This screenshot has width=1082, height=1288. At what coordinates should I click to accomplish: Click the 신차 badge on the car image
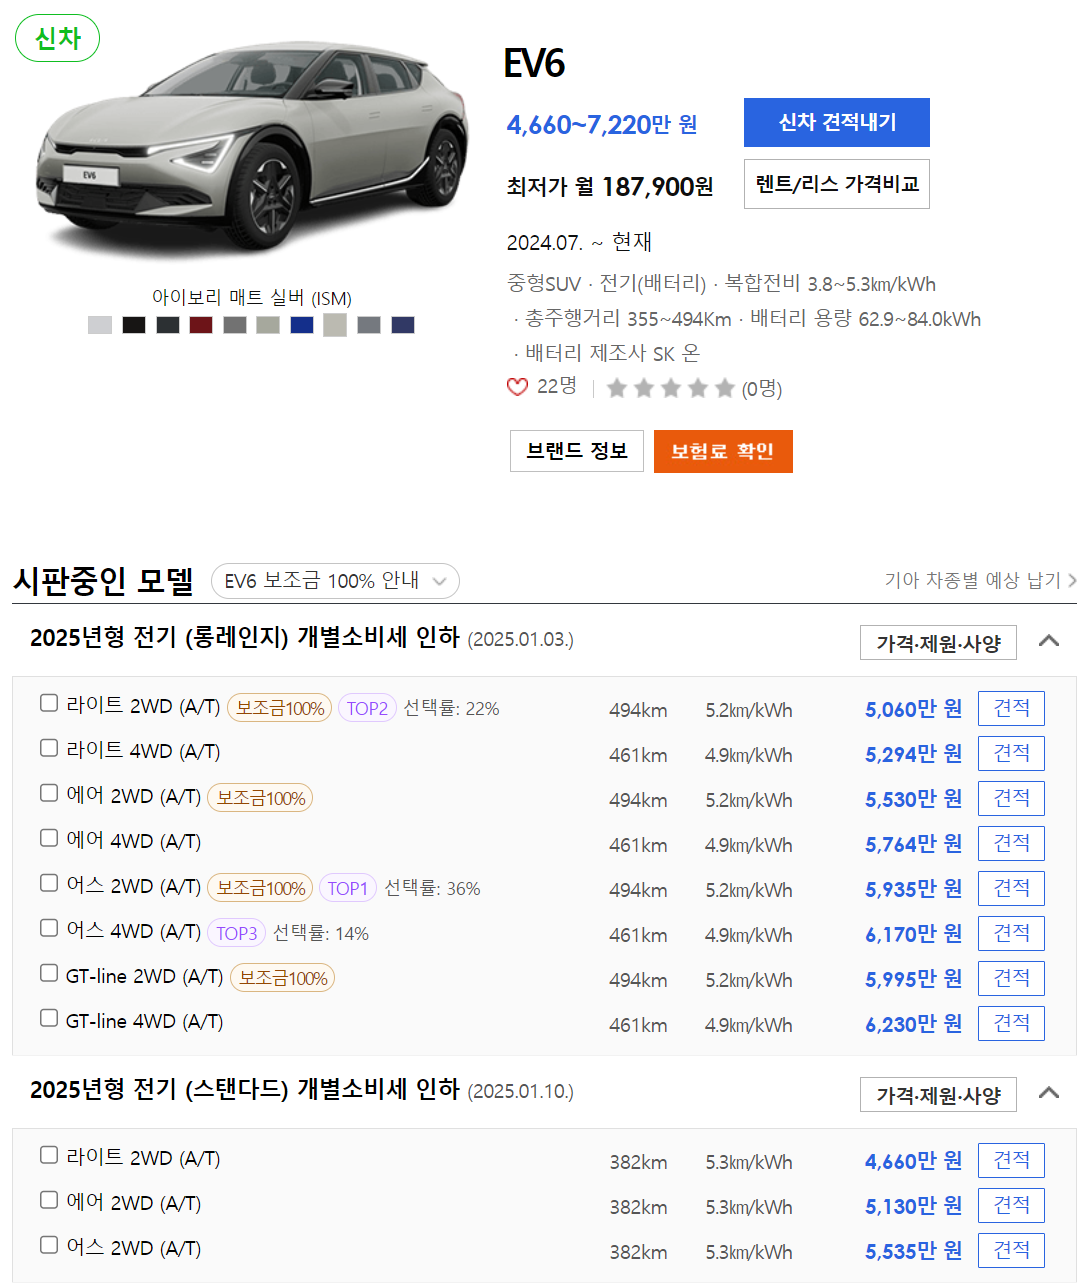57,38
